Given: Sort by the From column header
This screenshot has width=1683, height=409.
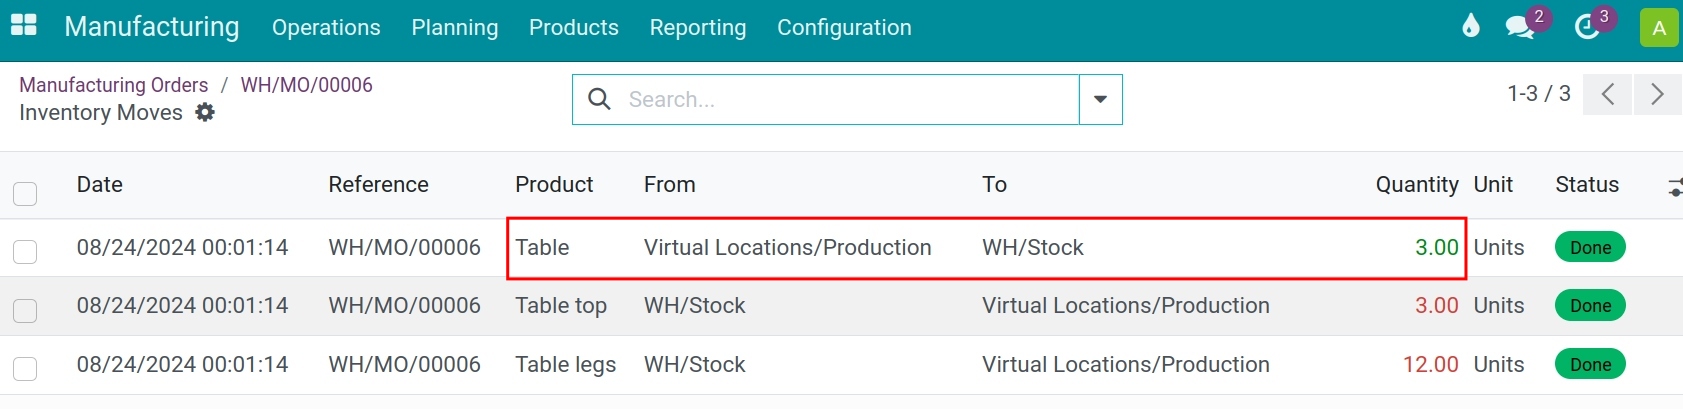Looking at the screenshot, I should pos(670,184).
